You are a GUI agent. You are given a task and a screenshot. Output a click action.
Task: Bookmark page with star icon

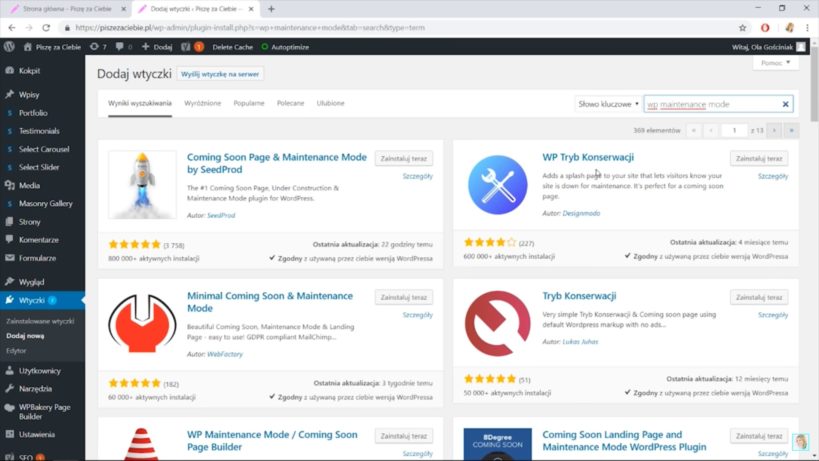[742, 28]
